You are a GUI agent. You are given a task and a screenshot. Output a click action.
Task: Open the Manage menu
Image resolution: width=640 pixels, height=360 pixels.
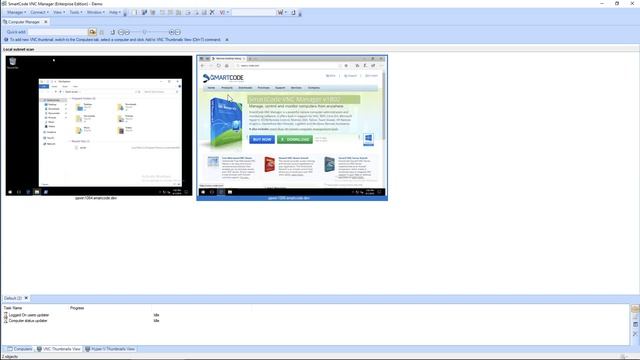(x=16, y=12)
